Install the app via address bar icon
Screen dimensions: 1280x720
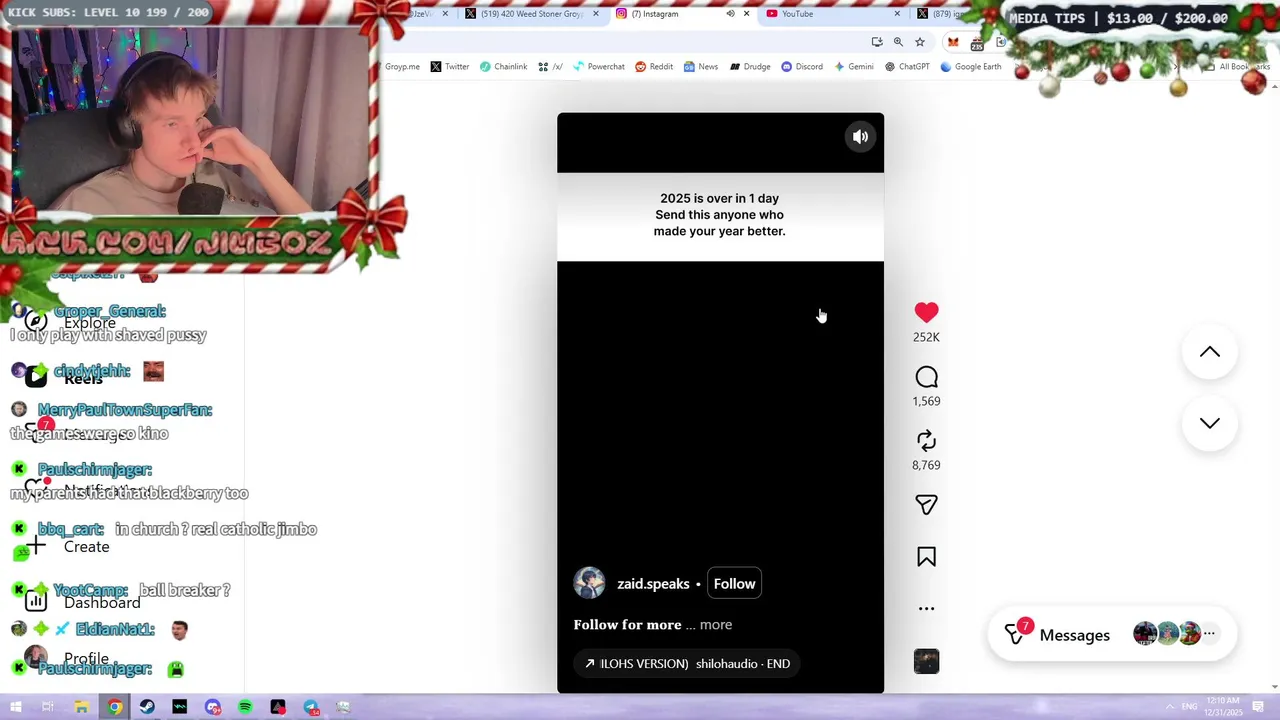pos(877,42)
